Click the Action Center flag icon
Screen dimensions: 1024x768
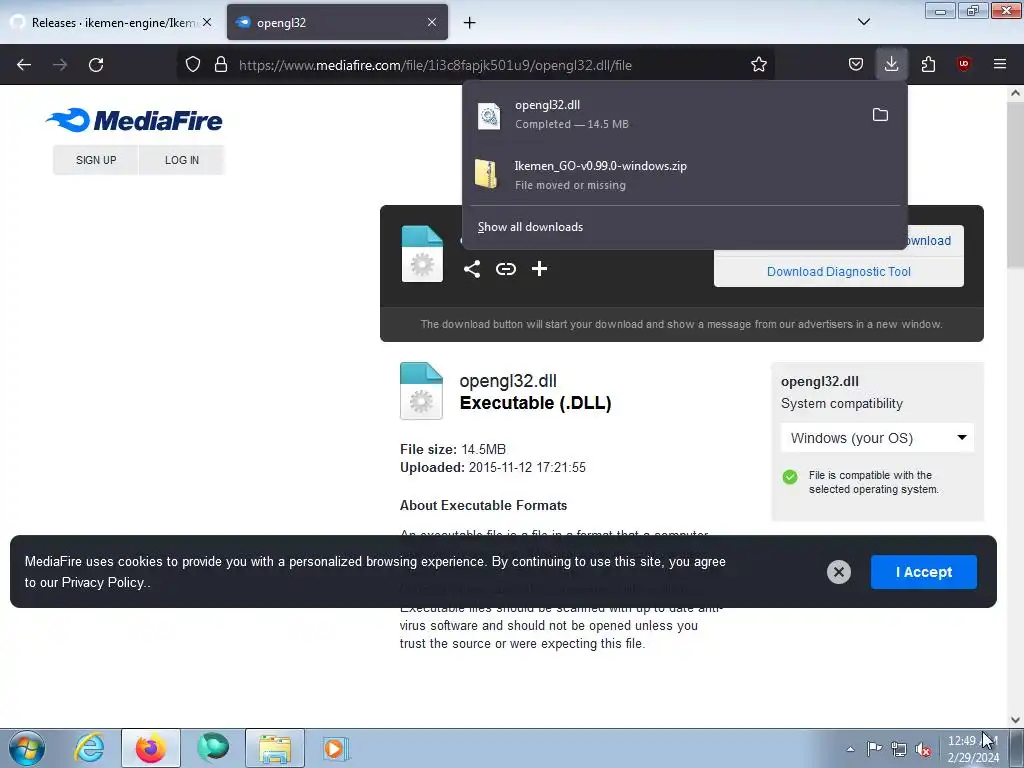coord(874,749)
